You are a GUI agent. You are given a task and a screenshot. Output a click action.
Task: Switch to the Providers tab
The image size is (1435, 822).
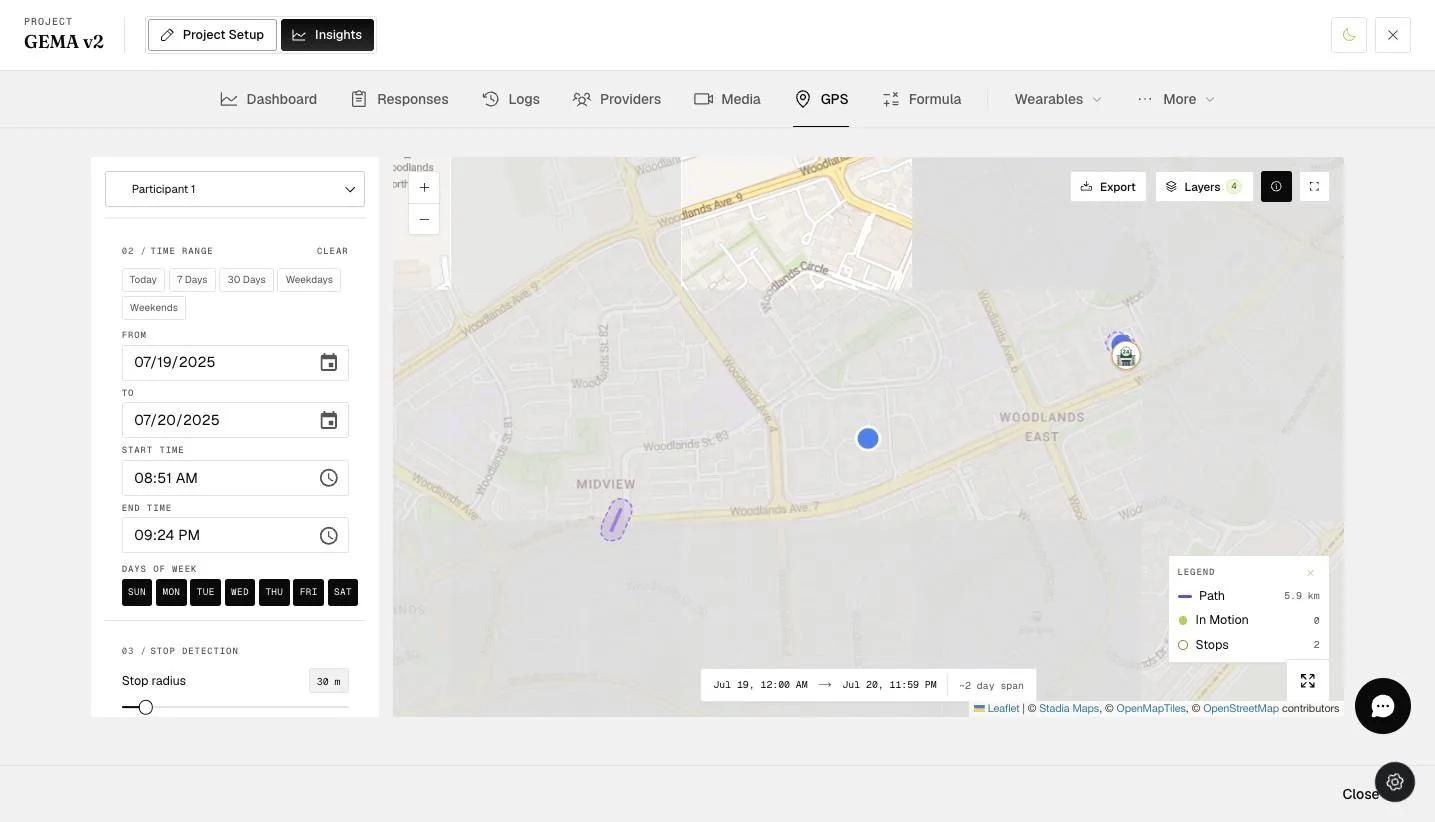617,99
